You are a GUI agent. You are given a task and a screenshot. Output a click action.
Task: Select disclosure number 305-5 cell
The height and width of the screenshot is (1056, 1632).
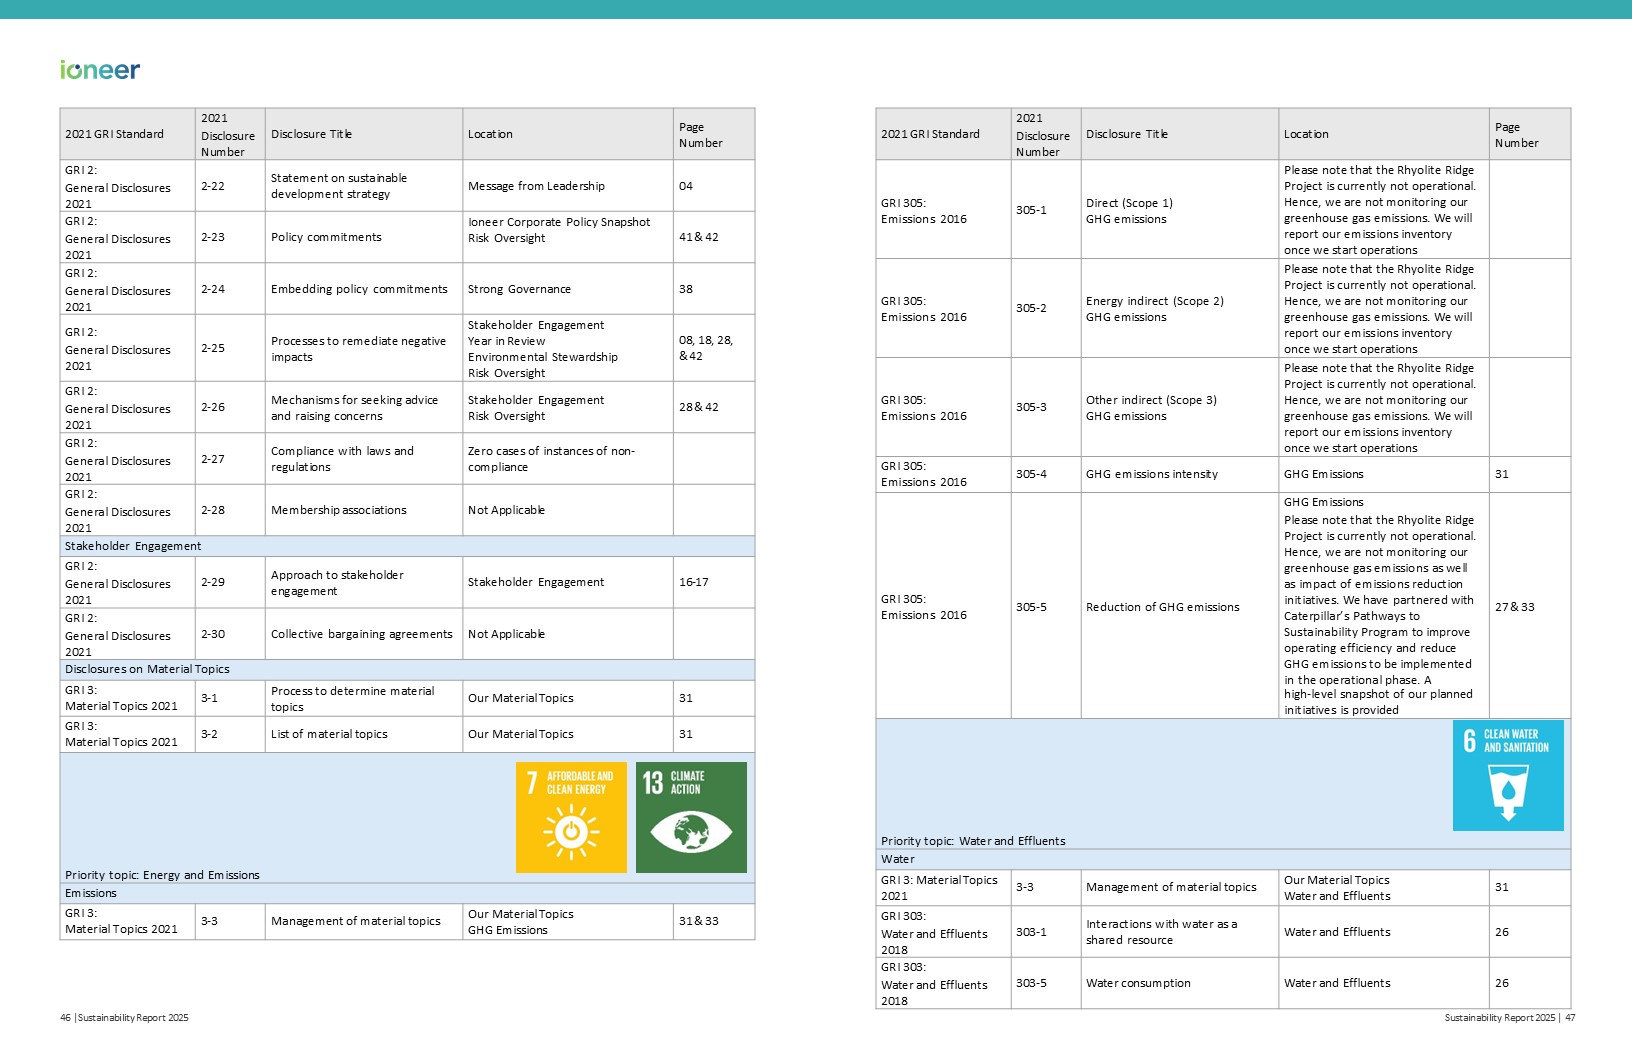(x=1031, y=607)
